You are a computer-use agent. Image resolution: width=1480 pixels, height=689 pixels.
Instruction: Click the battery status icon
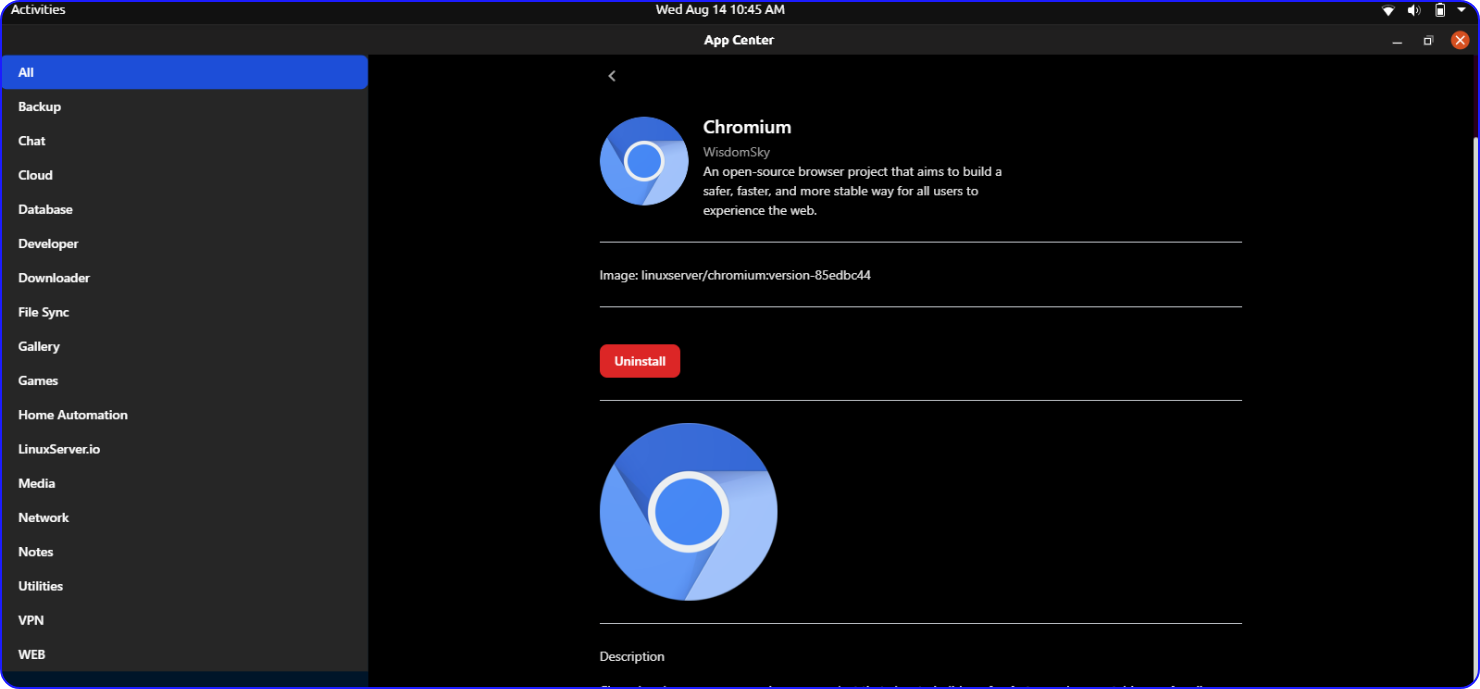click(1440, 10)
